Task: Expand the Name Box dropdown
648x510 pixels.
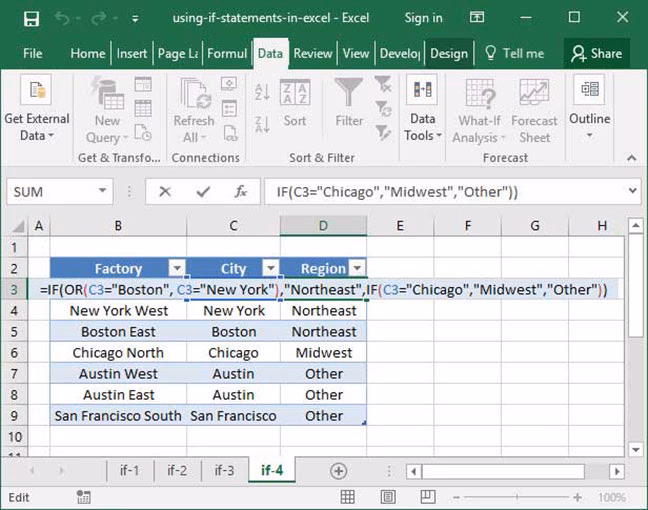Action: [103, 191]
